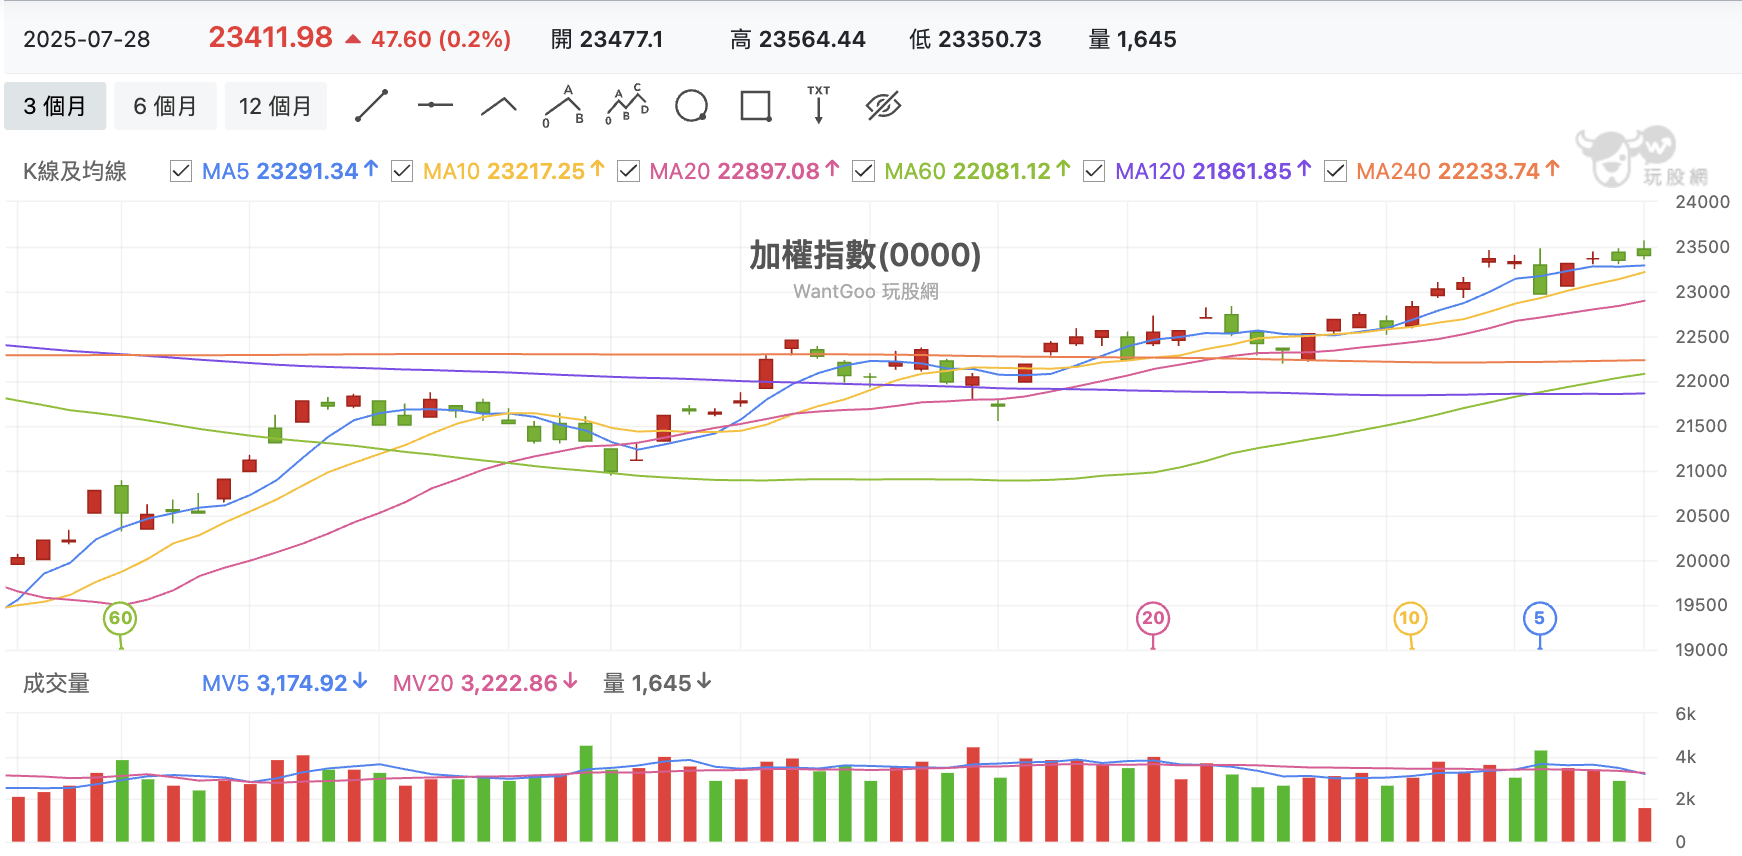This screenshot has width=1742, height=856.
Task: Uncheck the MA5 moving average checkbox
Action: pos(181,171)
